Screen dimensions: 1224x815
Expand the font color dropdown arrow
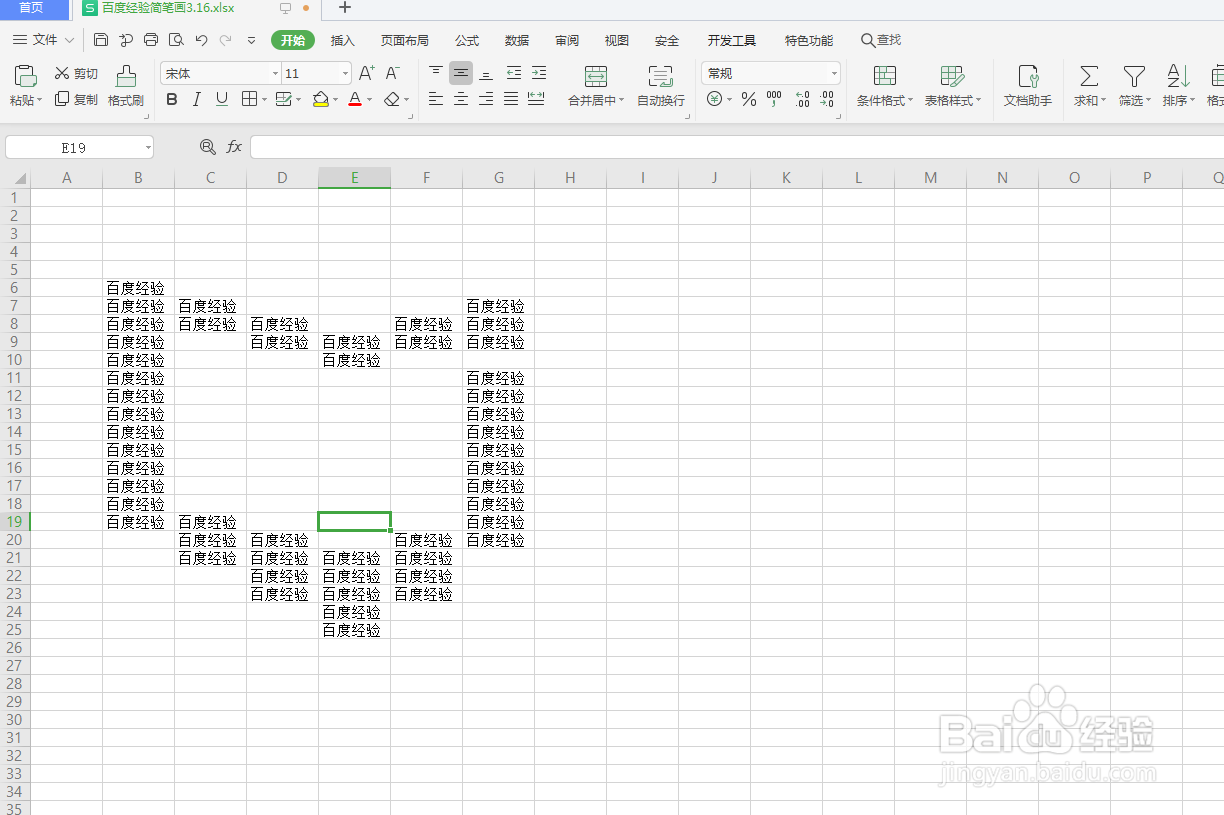point(370,100)
